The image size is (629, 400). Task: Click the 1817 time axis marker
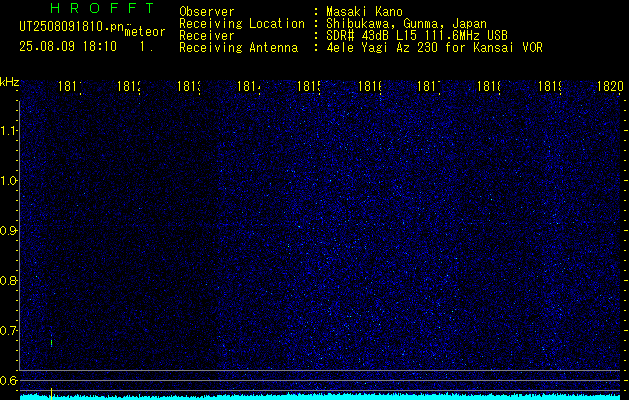pos(429,86)
